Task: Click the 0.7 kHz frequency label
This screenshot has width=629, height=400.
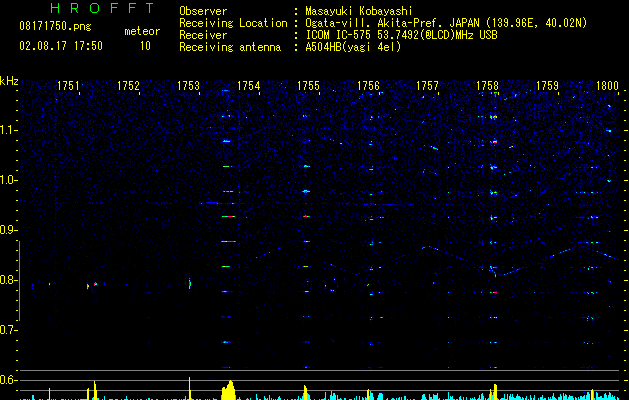Action: pos(8,330)
